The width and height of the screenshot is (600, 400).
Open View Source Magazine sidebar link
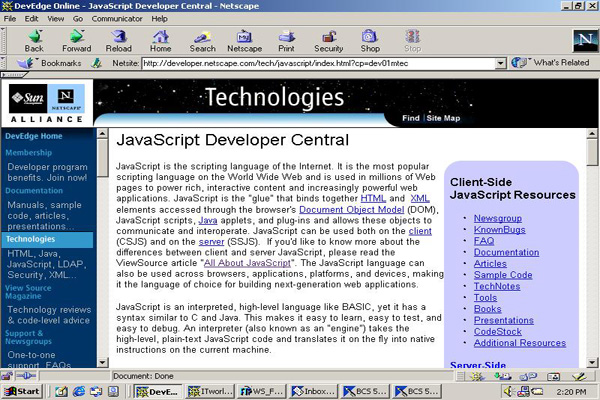[x=28, y=292]
